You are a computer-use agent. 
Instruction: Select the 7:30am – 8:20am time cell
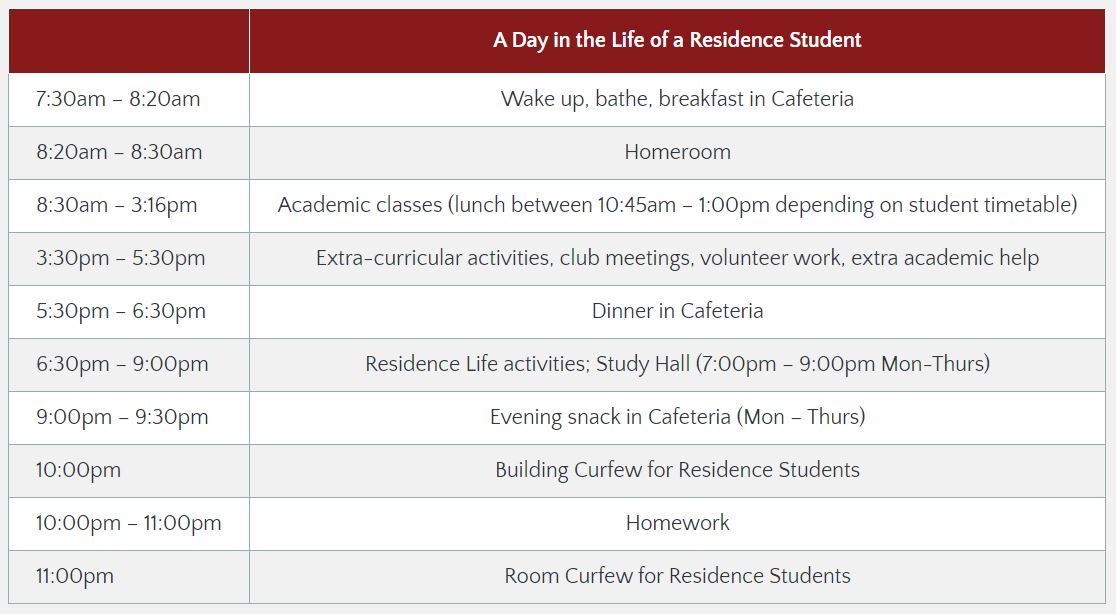click(118, 99)
